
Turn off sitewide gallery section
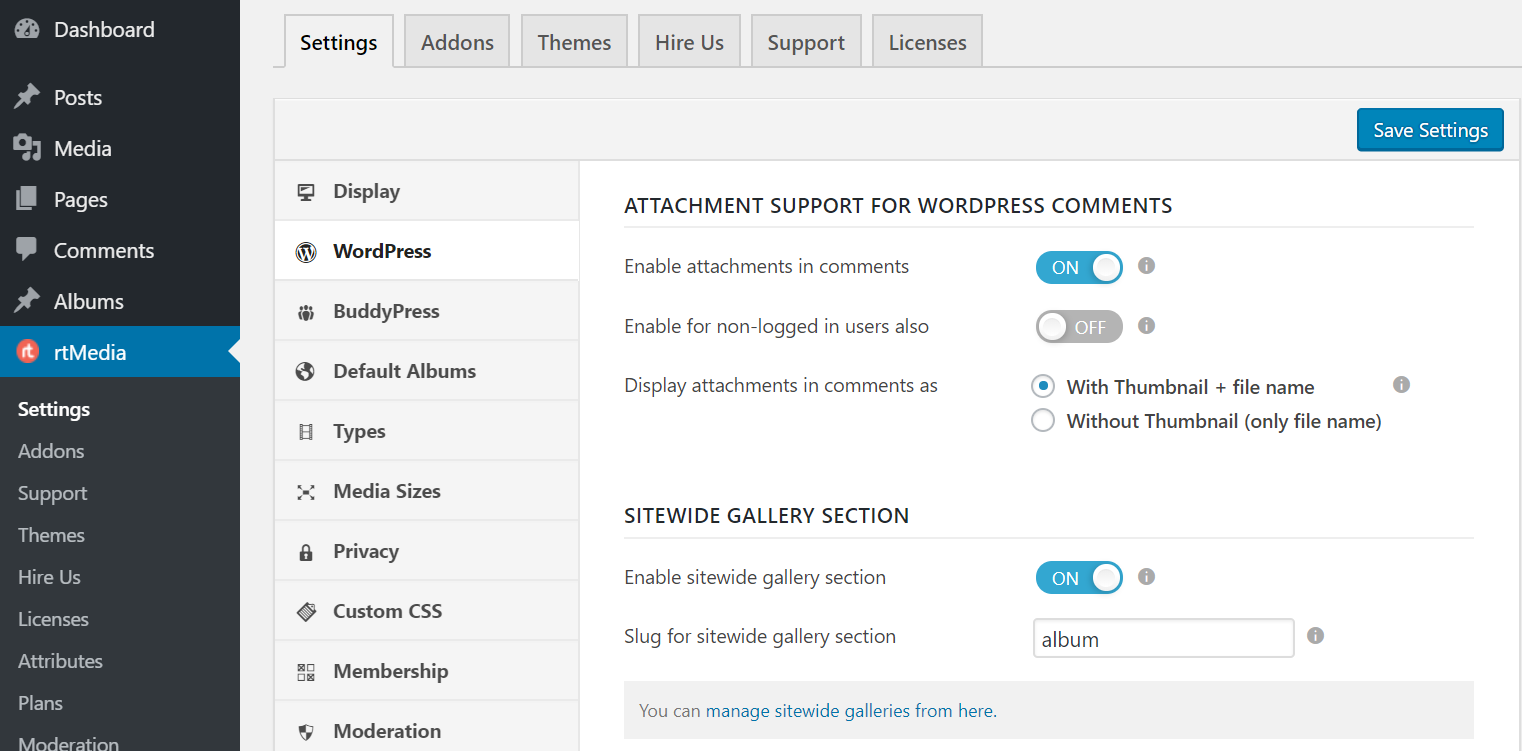point(1079,577)
